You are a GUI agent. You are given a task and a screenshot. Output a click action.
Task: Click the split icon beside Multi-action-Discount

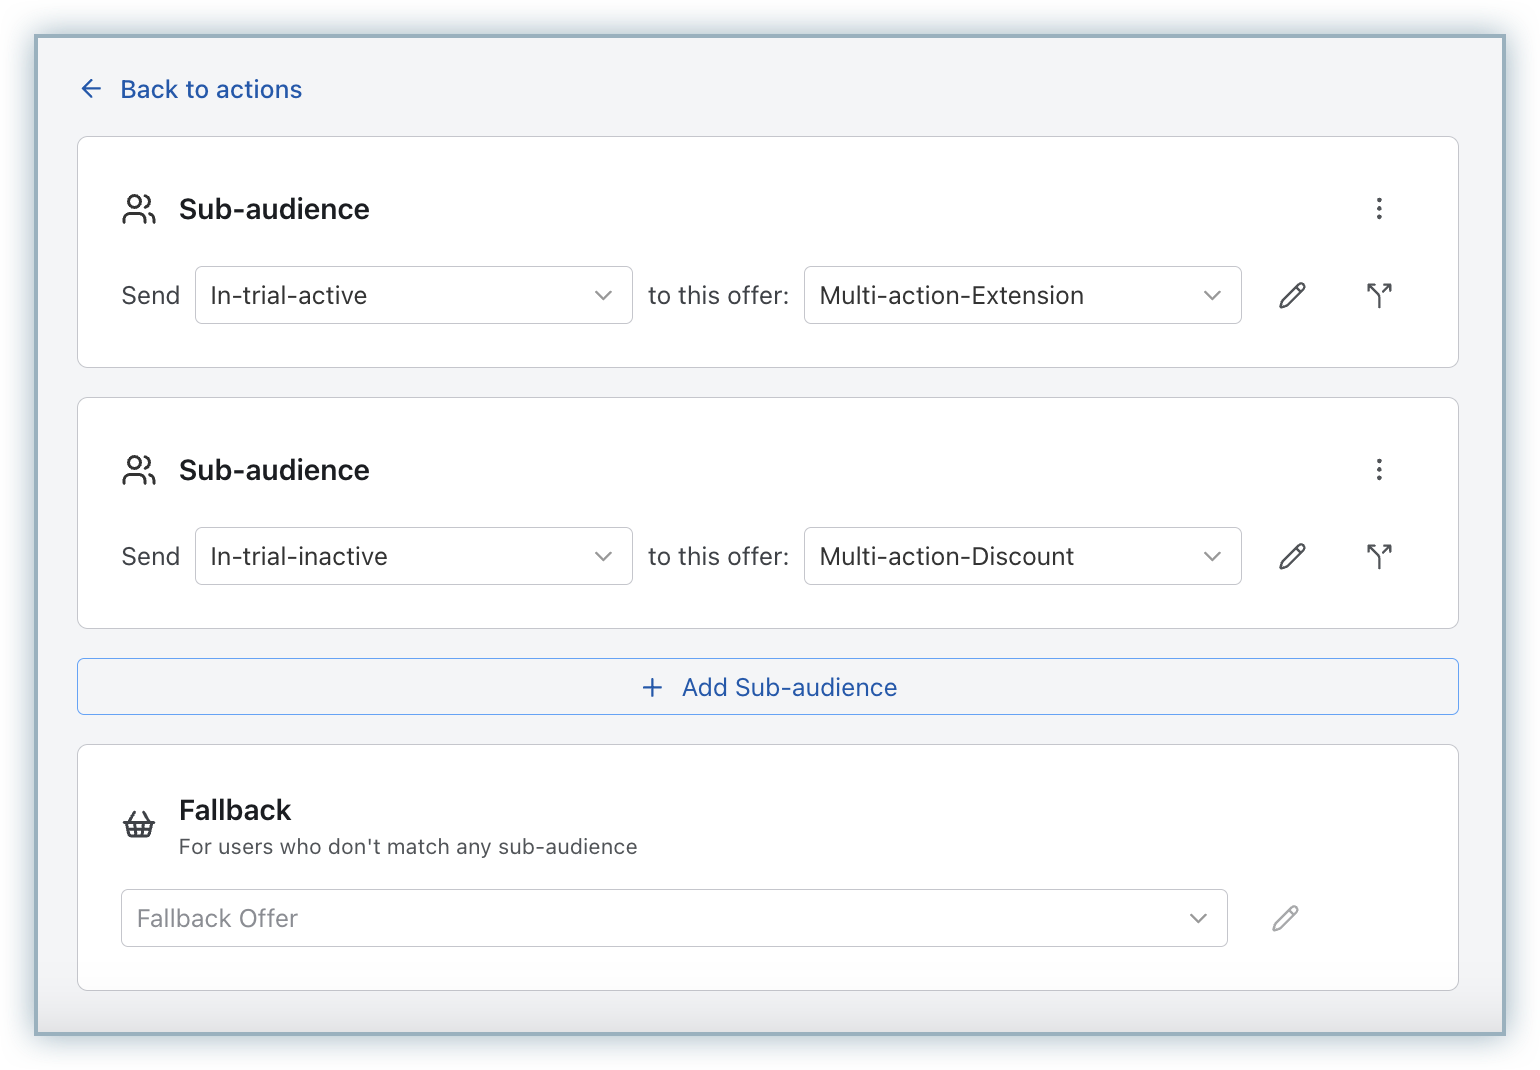1379,556
